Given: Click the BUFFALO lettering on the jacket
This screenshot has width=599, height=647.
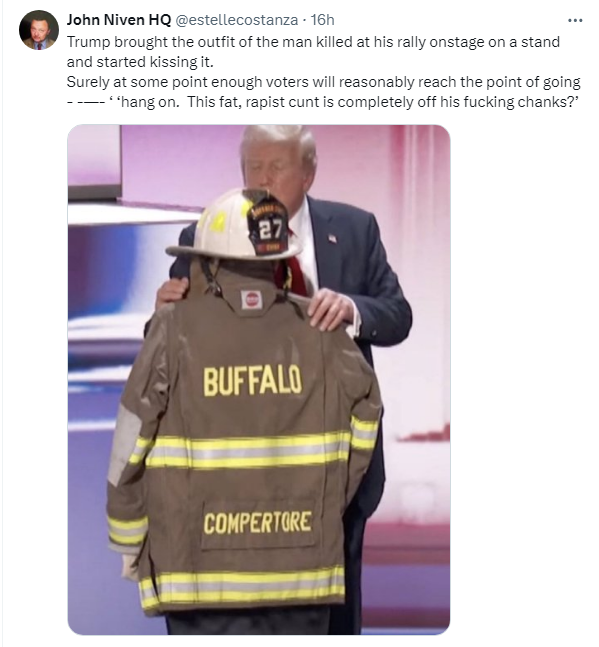Looking at the screenshot, I should click(x=252, y=381).
